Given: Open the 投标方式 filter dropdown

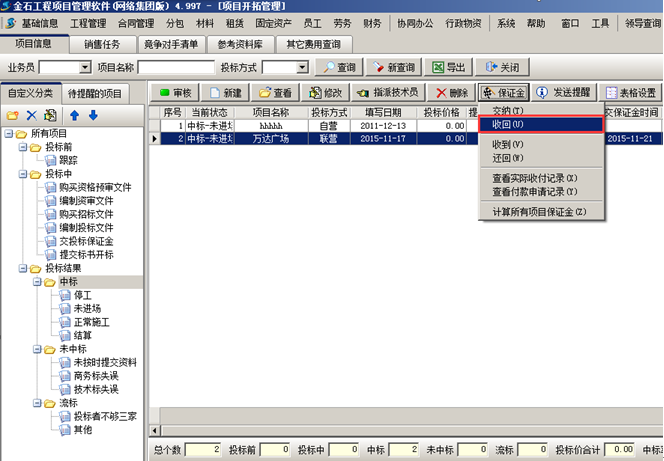Looking at the screenshot, I should [301, 67].
